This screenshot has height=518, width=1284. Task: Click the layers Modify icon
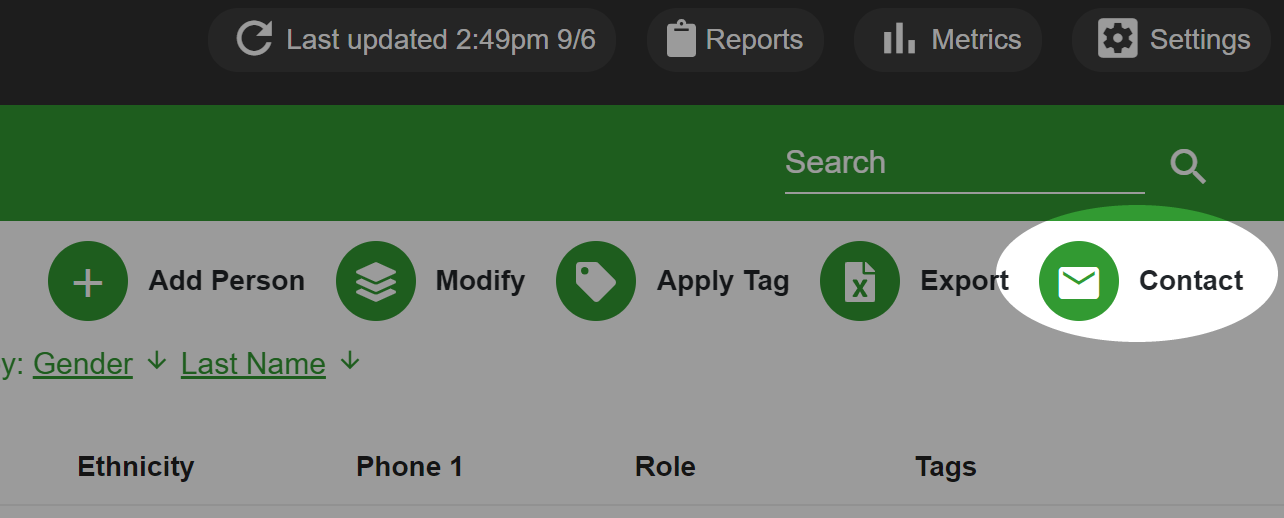[x=376, y=282]
